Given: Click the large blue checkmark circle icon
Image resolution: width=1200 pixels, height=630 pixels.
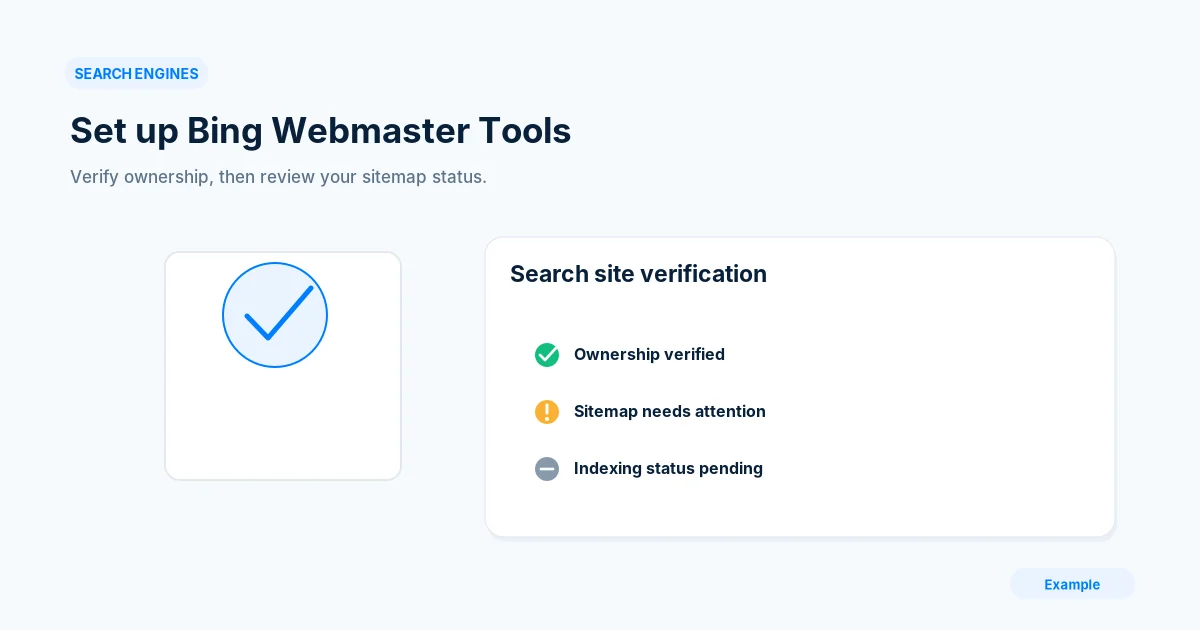Looking at the screenshot, I should click(x=275, y=315).
